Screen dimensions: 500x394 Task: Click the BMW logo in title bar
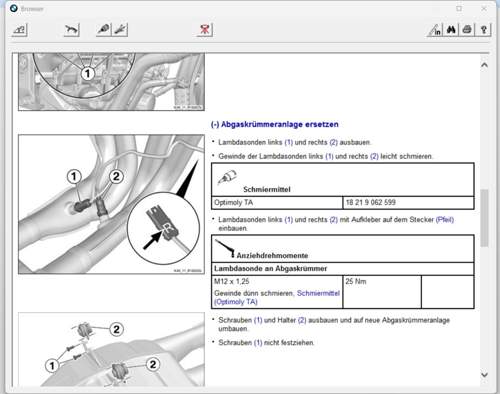(x=14, y=8)
